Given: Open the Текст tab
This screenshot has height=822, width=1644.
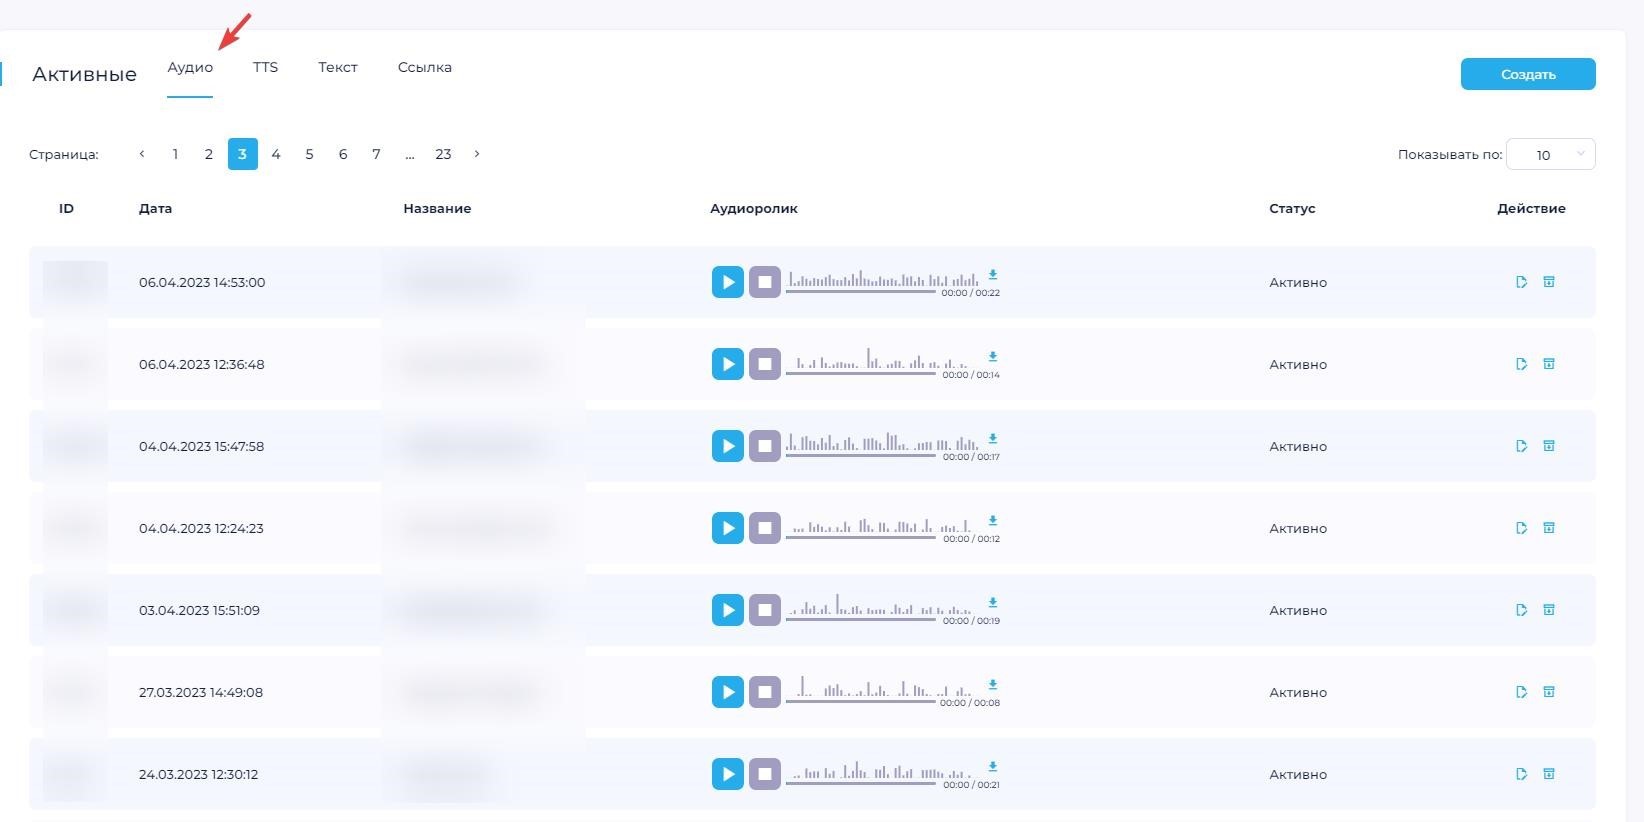Looking at the screenshot, I should click(338, 67).
